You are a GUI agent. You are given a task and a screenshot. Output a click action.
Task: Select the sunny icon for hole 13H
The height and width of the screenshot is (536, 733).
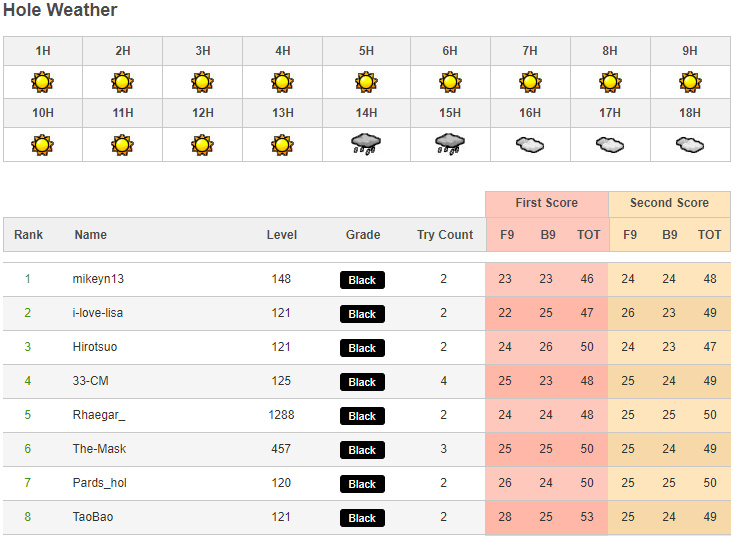point(283,144)
